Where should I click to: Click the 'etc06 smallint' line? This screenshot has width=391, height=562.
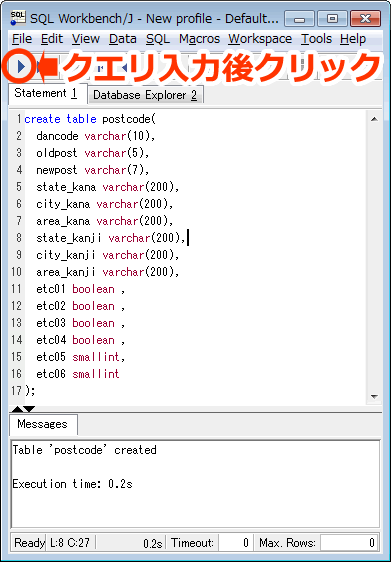[x=78, y=374]
